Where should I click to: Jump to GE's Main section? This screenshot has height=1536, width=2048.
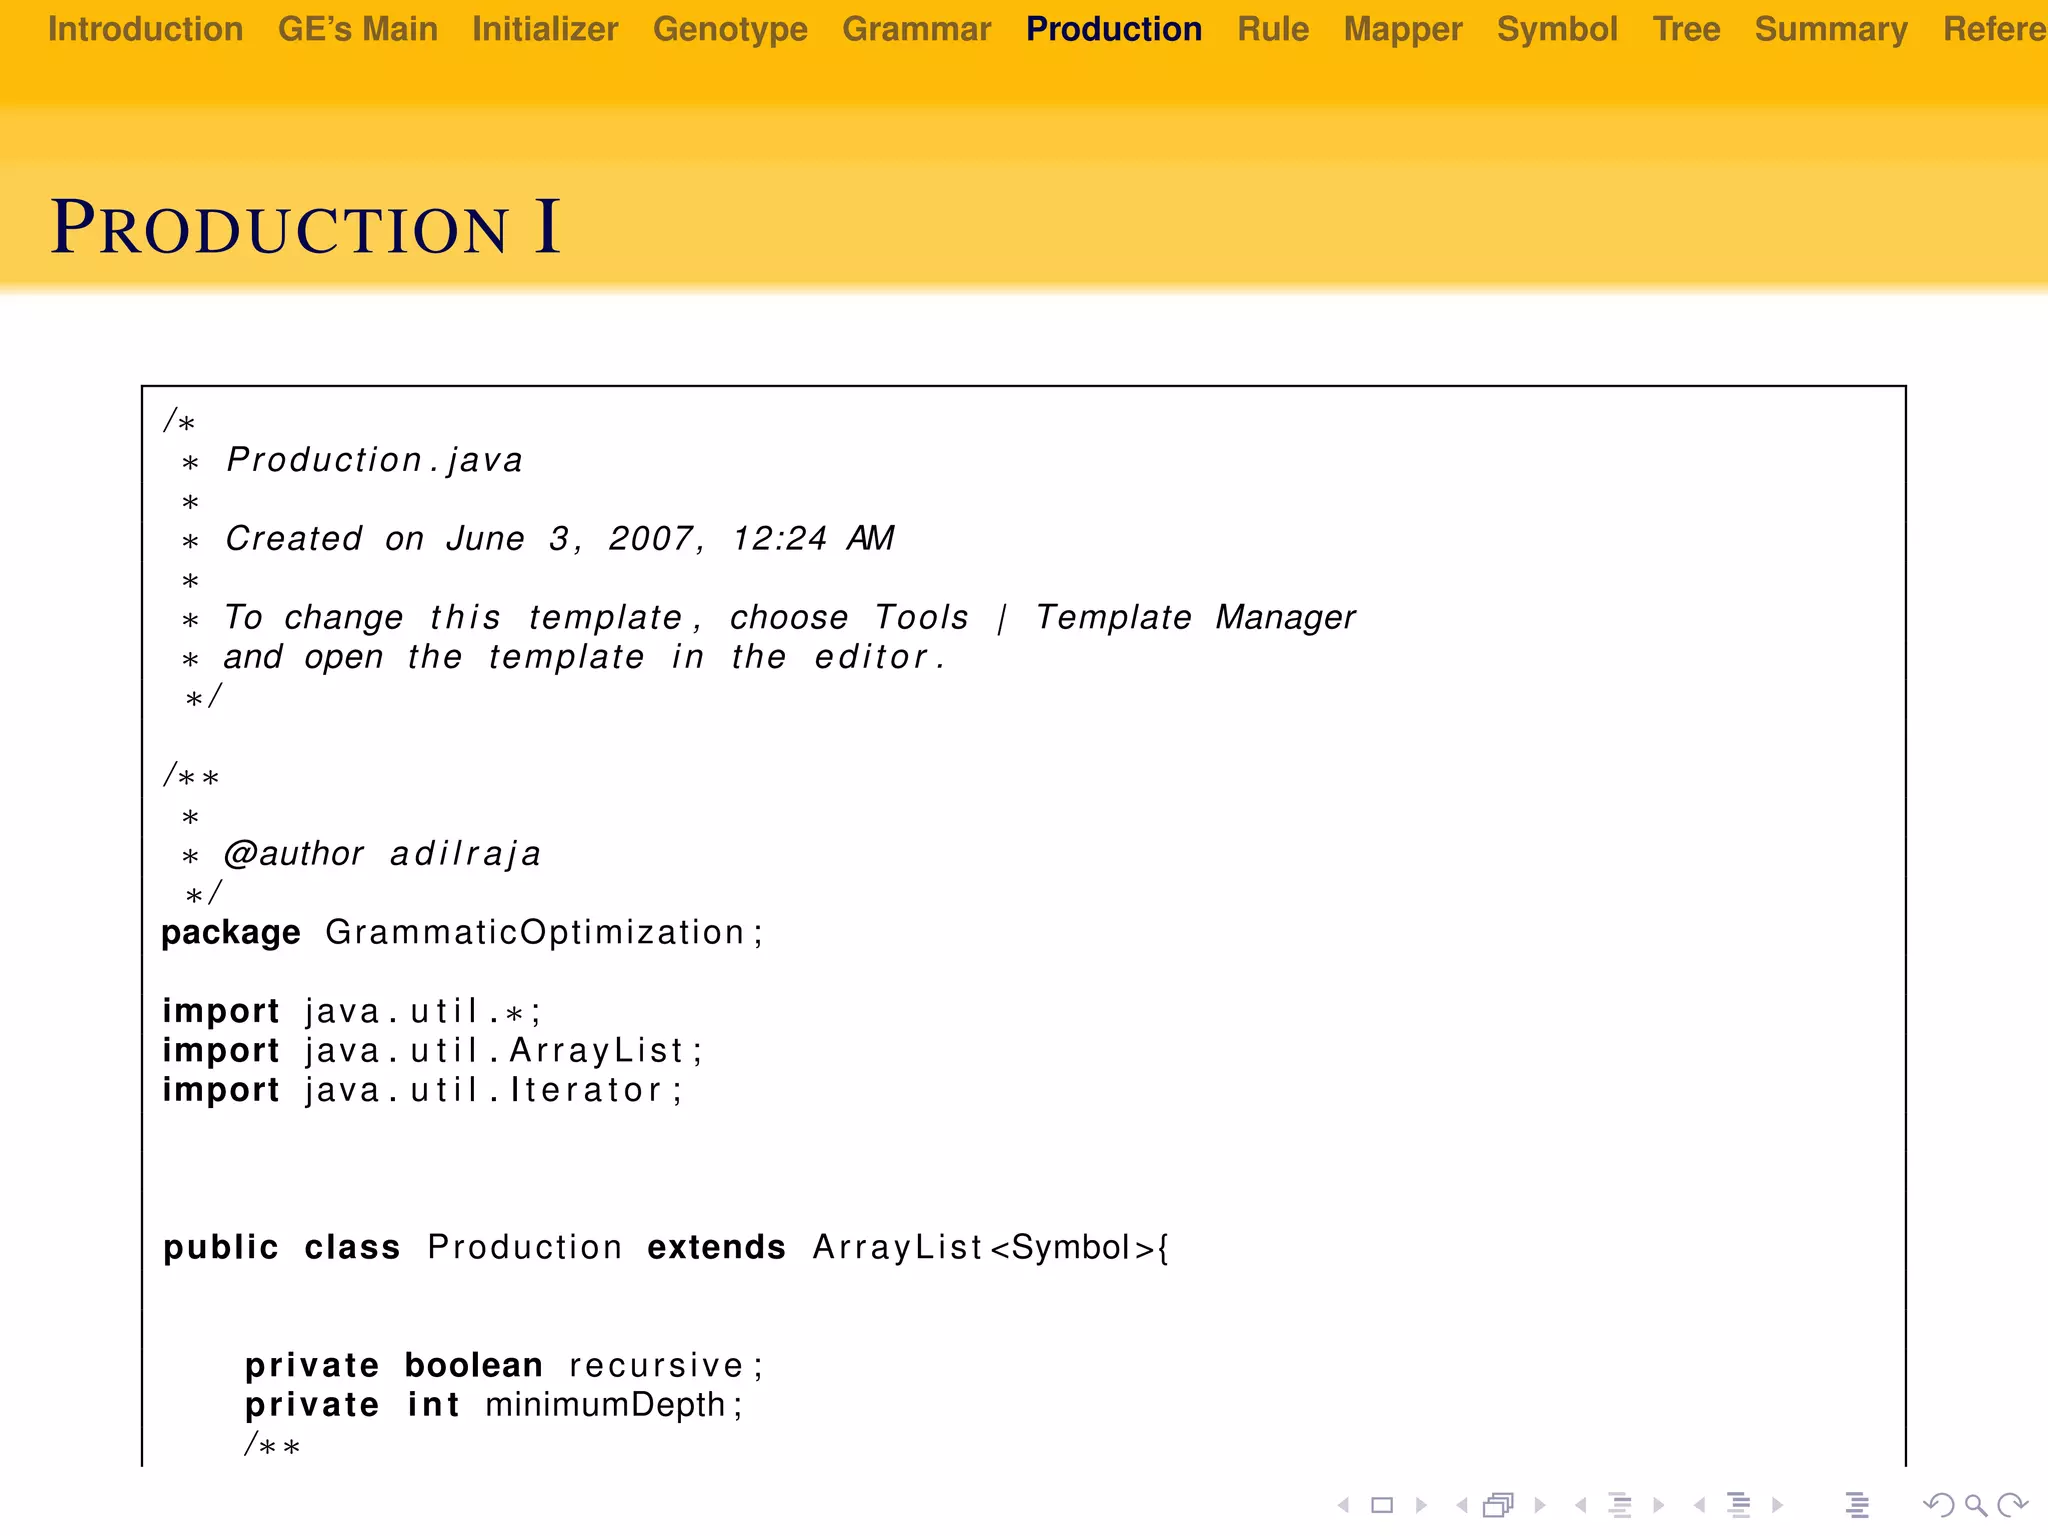(358, 29)
